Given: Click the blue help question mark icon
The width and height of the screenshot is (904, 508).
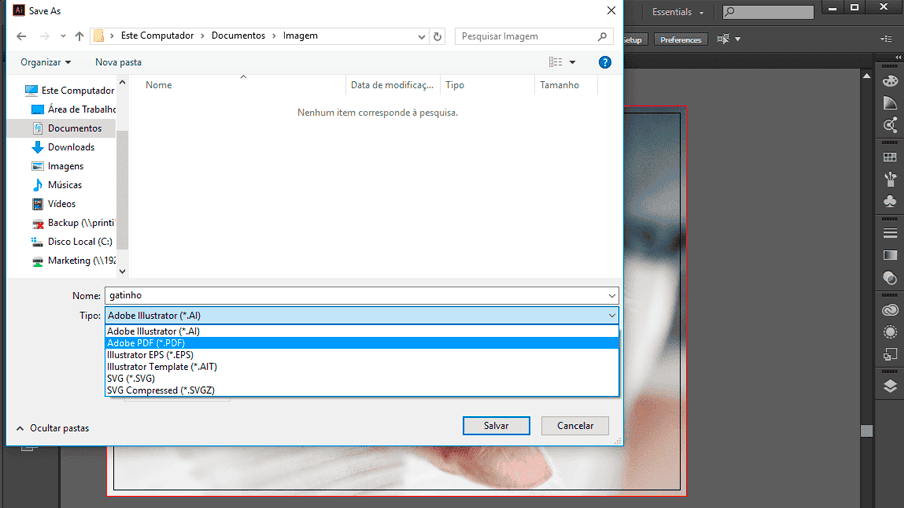Looking at the screenshot, I should tap(605, 62).
